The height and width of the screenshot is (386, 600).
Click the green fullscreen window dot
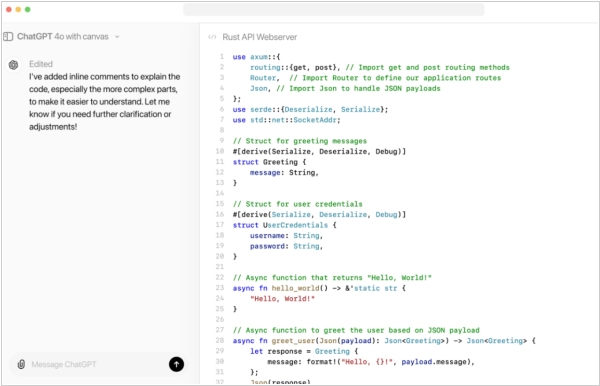click(x=28, y=10)
